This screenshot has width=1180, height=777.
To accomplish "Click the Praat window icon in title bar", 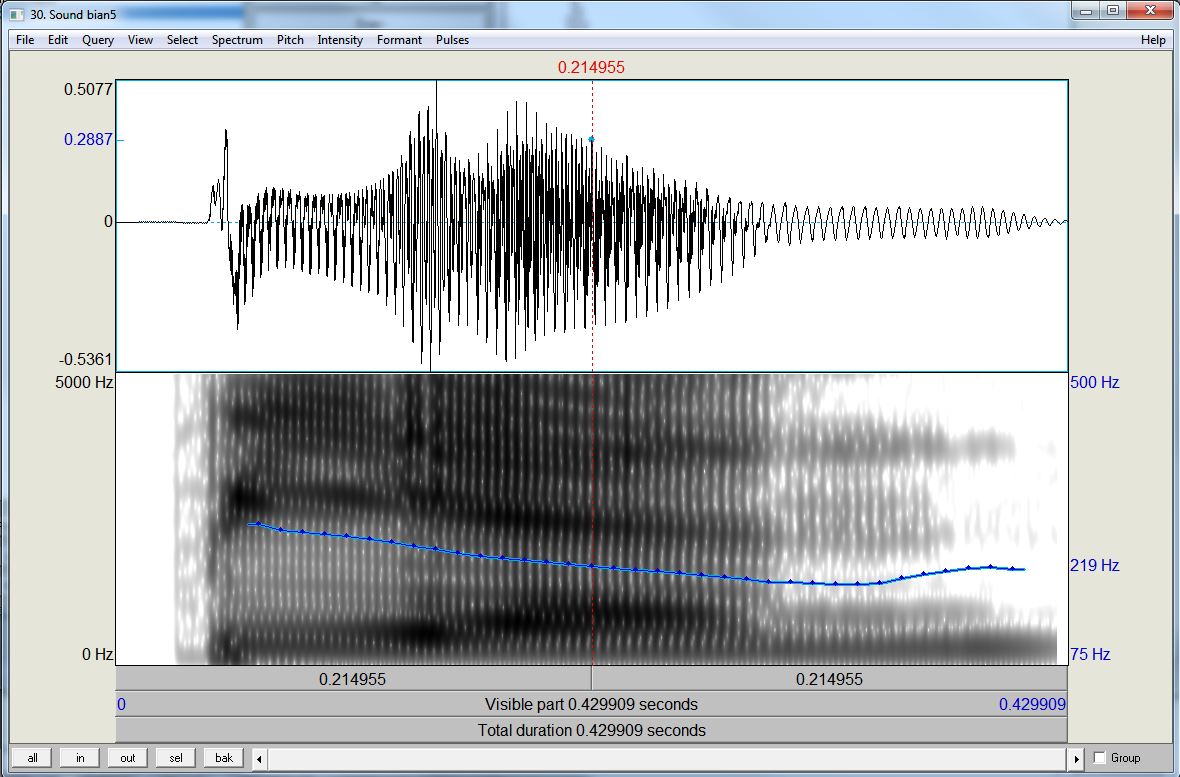I will tap(17, 14).
